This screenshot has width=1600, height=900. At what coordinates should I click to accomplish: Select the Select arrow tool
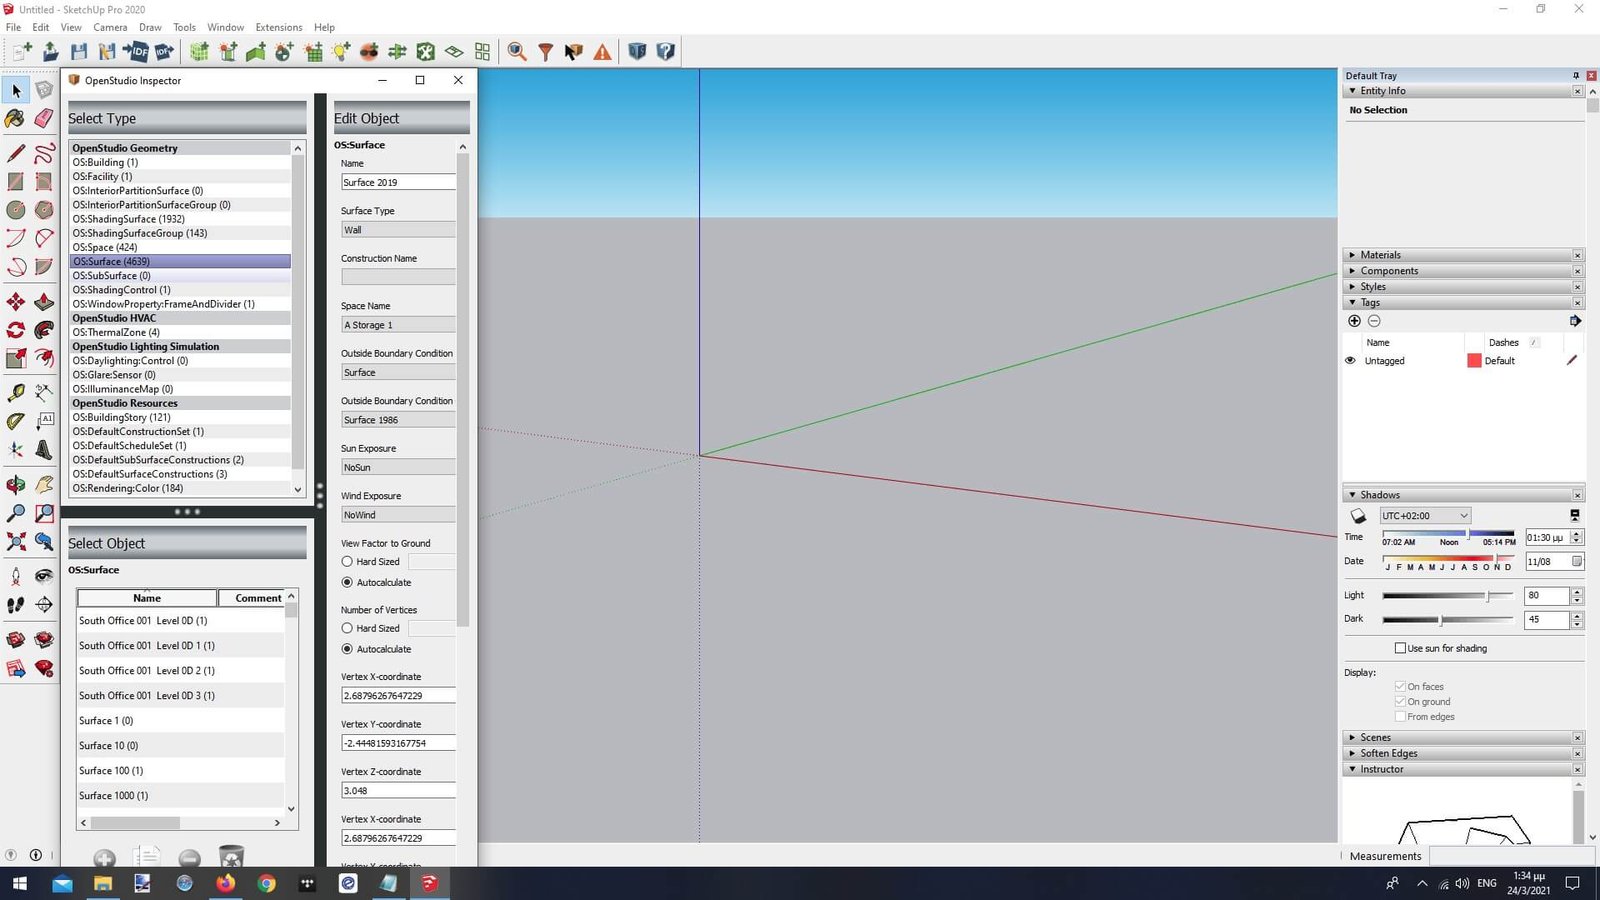click(16, 91)
